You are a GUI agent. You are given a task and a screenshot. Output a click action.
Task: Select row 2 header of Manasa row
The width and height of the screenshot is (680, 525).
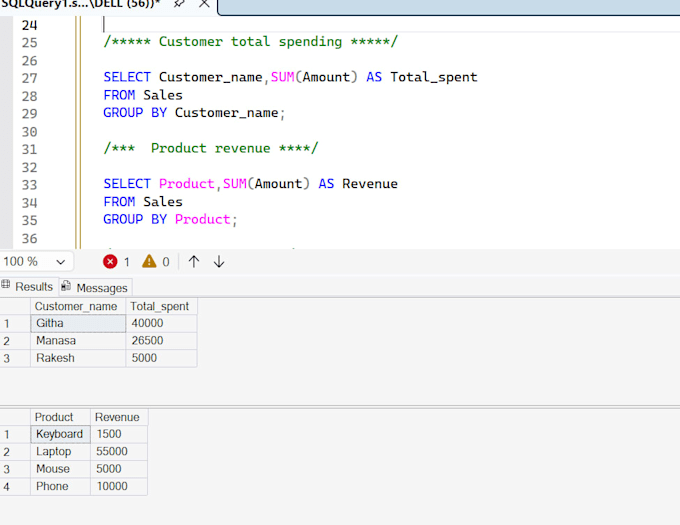(x=15, y=341)
